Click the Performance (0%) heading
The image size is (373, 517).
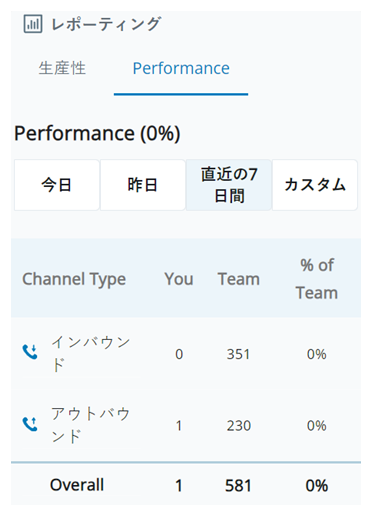coord(97,133)
